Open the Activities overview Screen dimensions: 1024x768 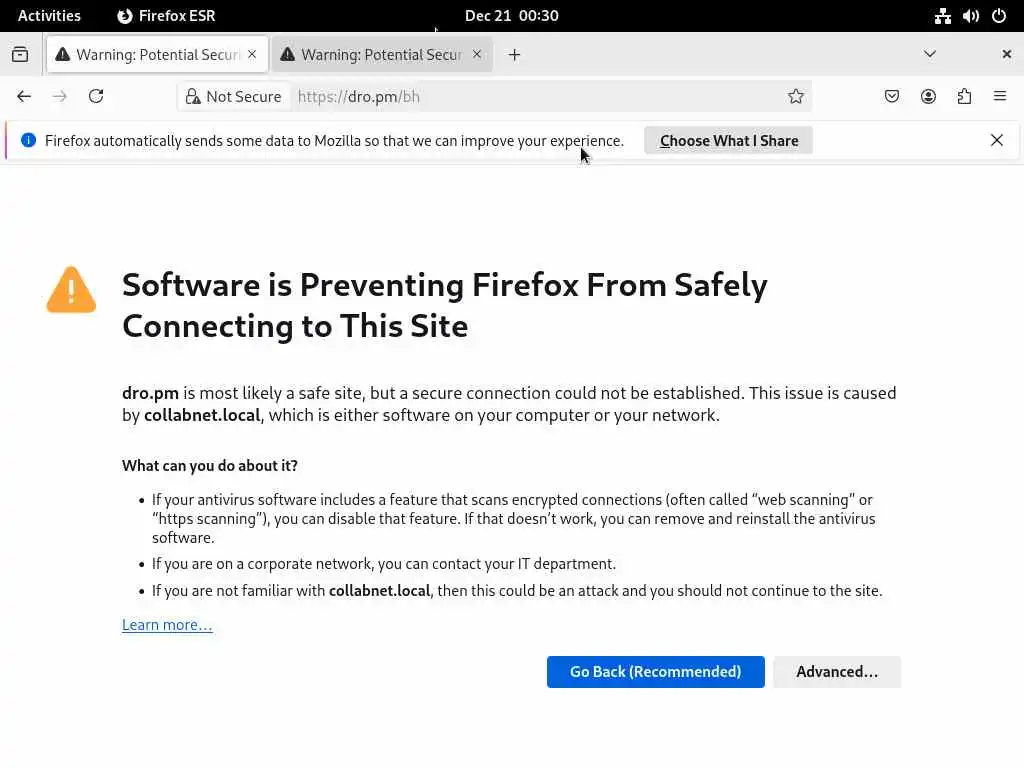click(x=49, y=16)
